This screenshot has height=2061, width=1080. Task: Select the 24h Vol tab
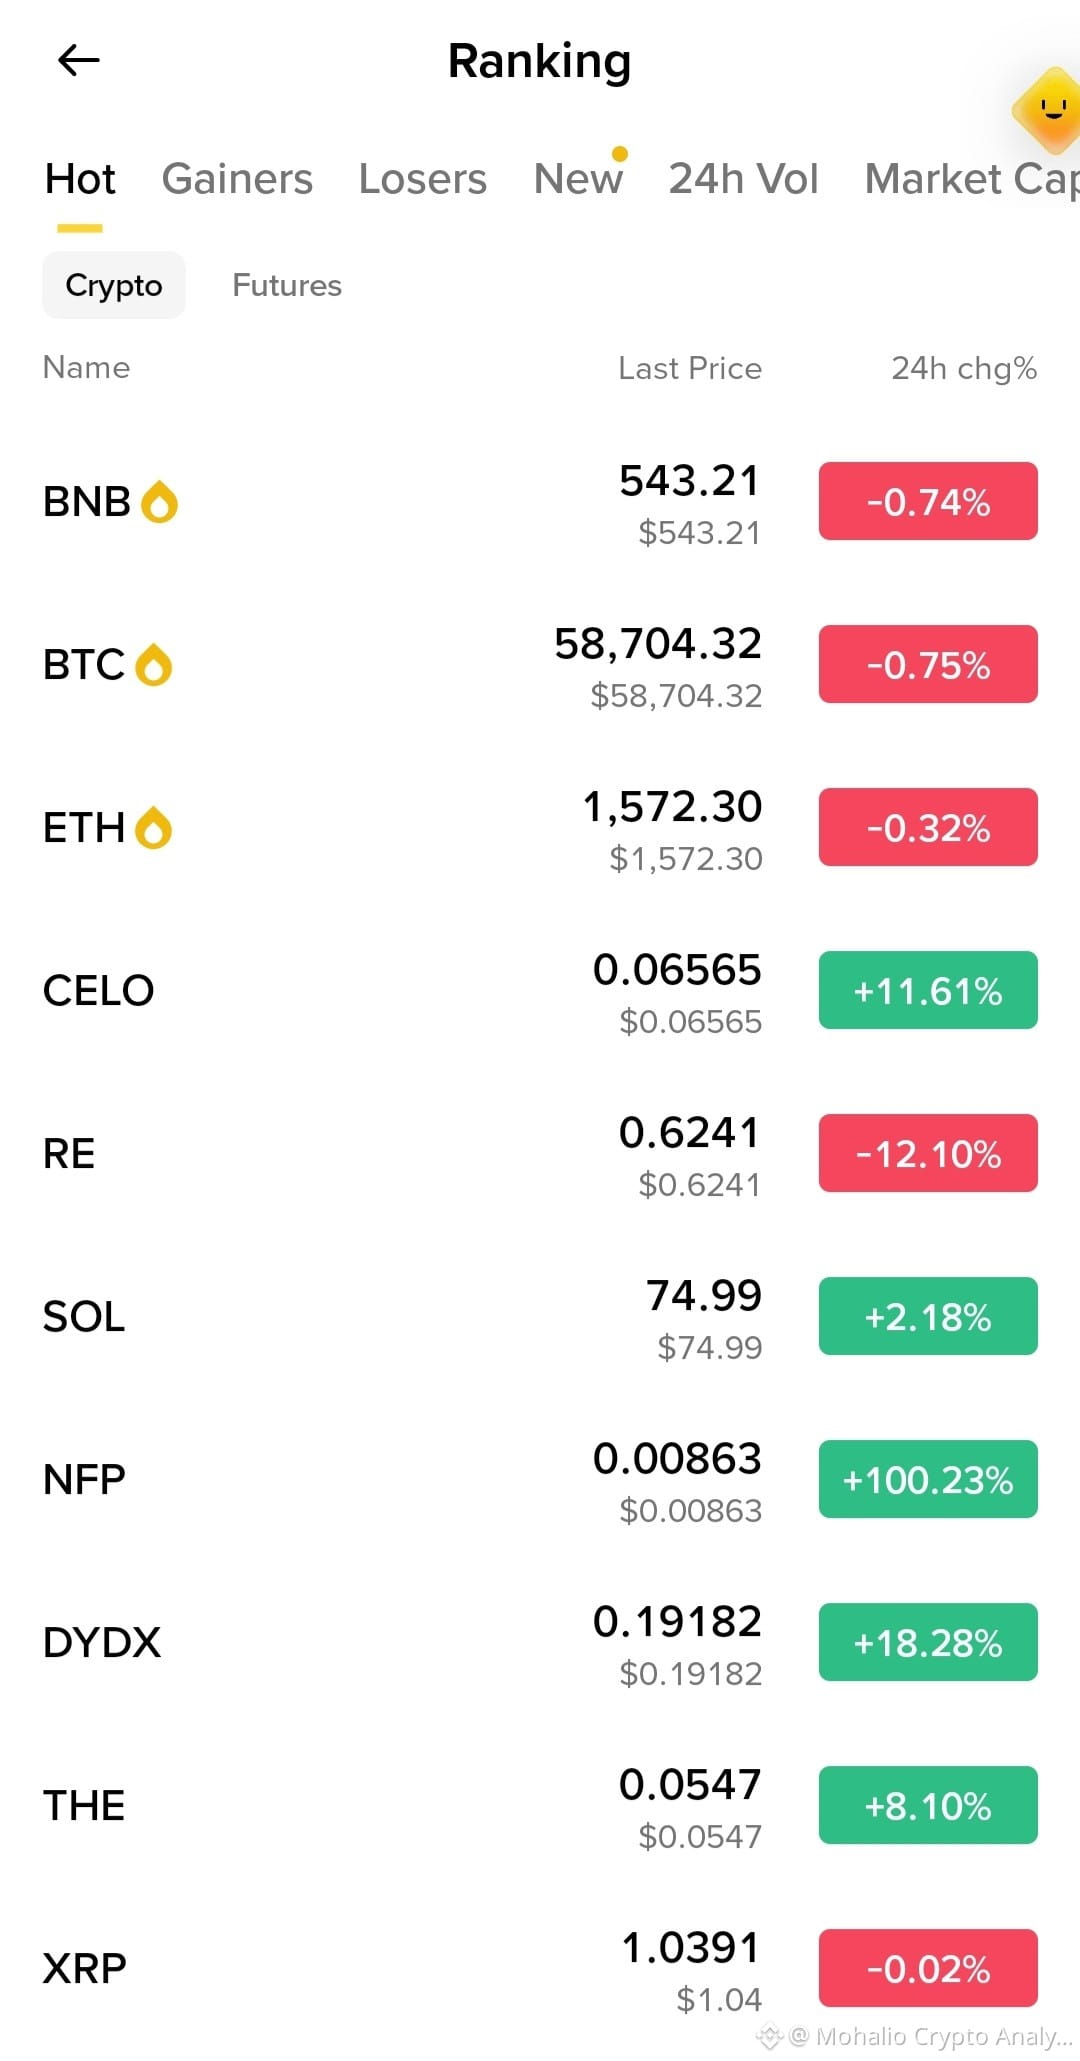[743, 179]
